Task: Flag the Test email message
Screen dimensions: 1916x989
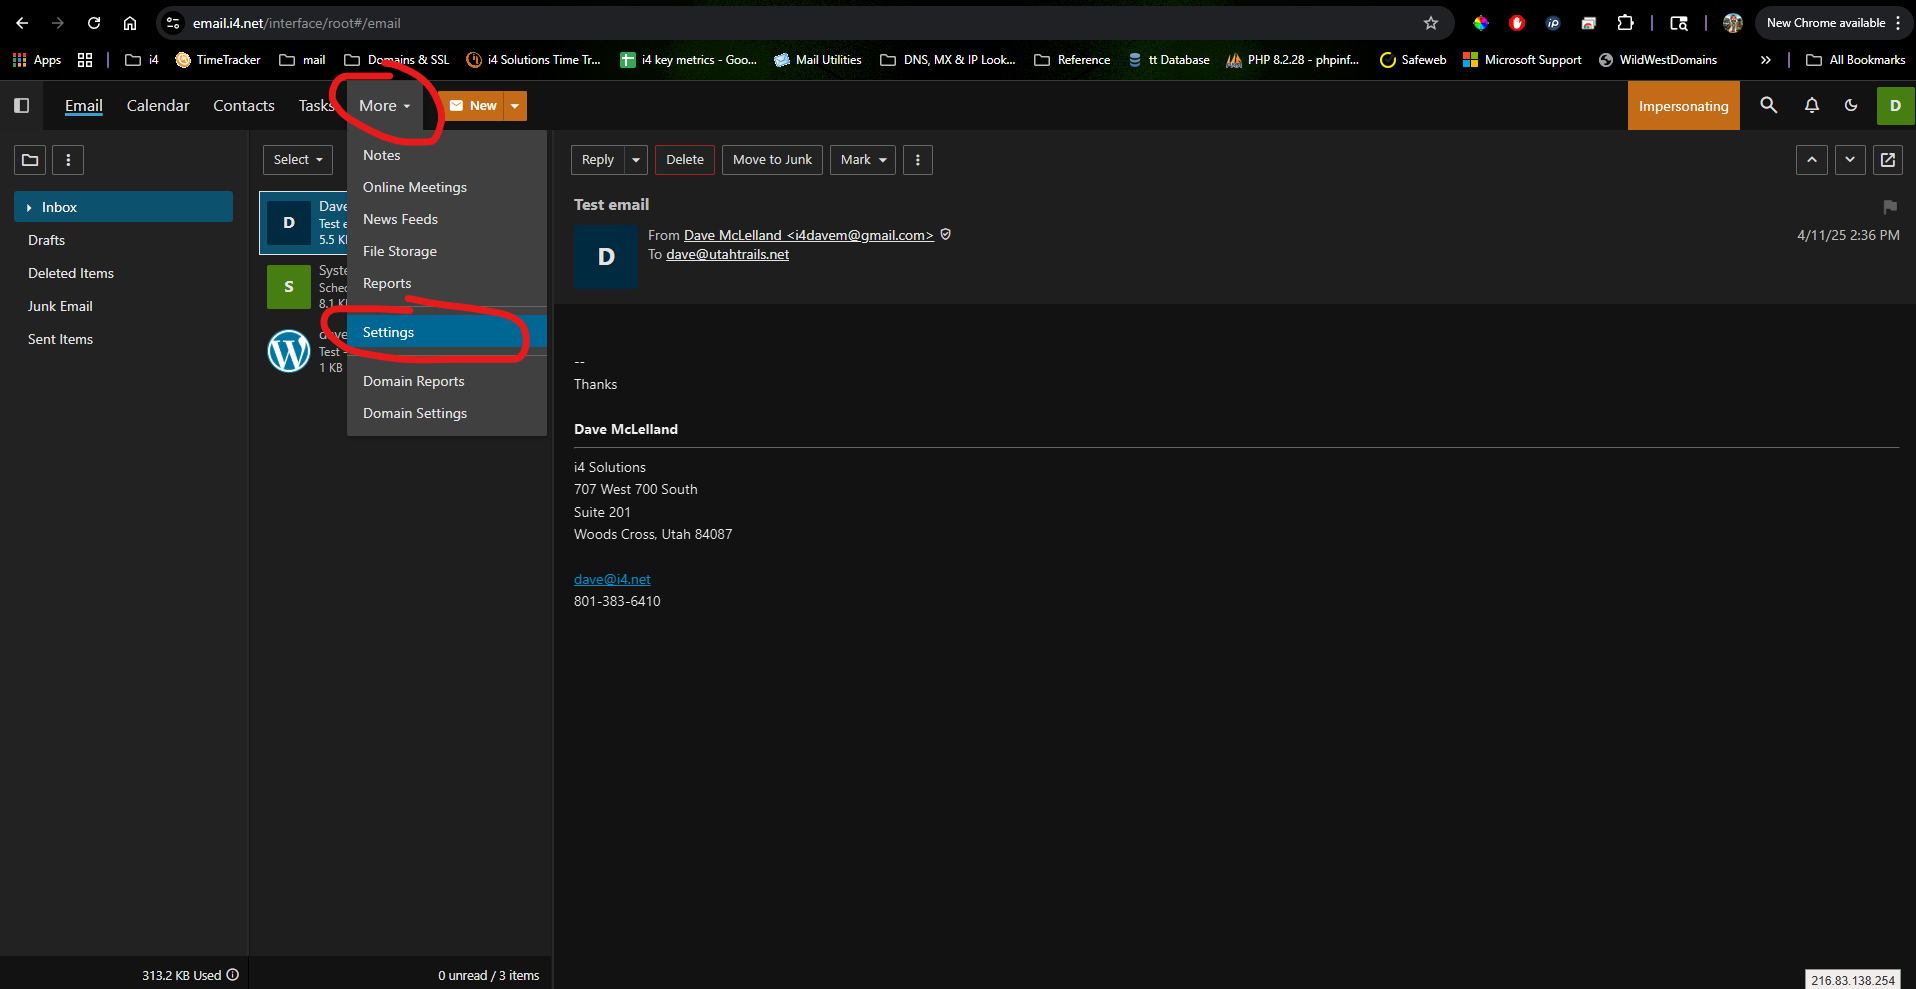Action: pos(1889,207)
